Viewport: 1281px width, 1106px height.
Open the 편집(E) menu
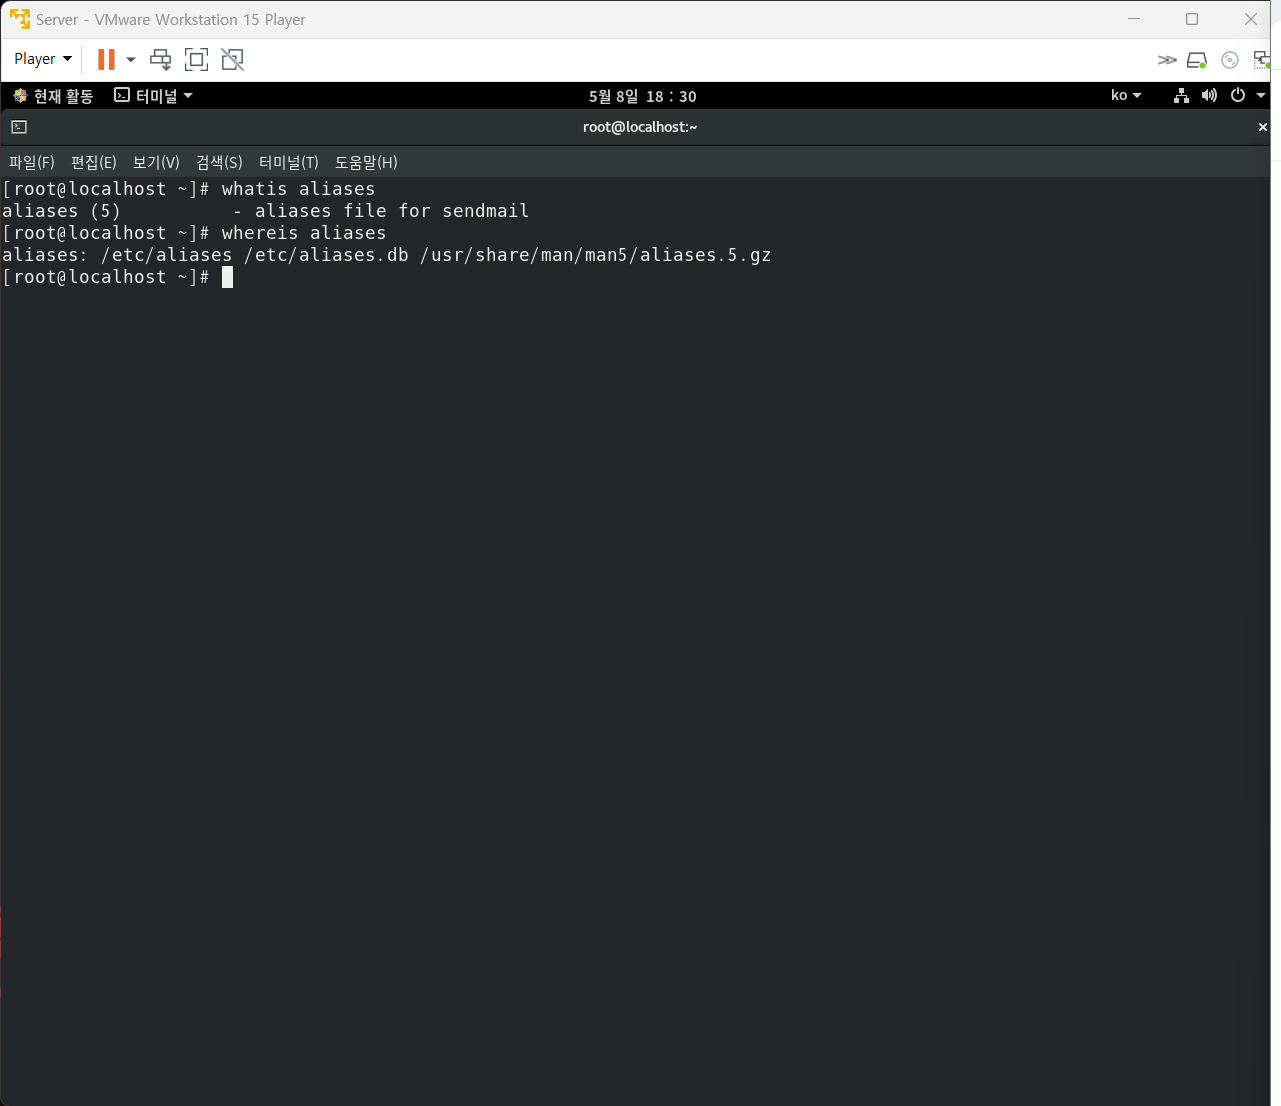pos(94,162)
